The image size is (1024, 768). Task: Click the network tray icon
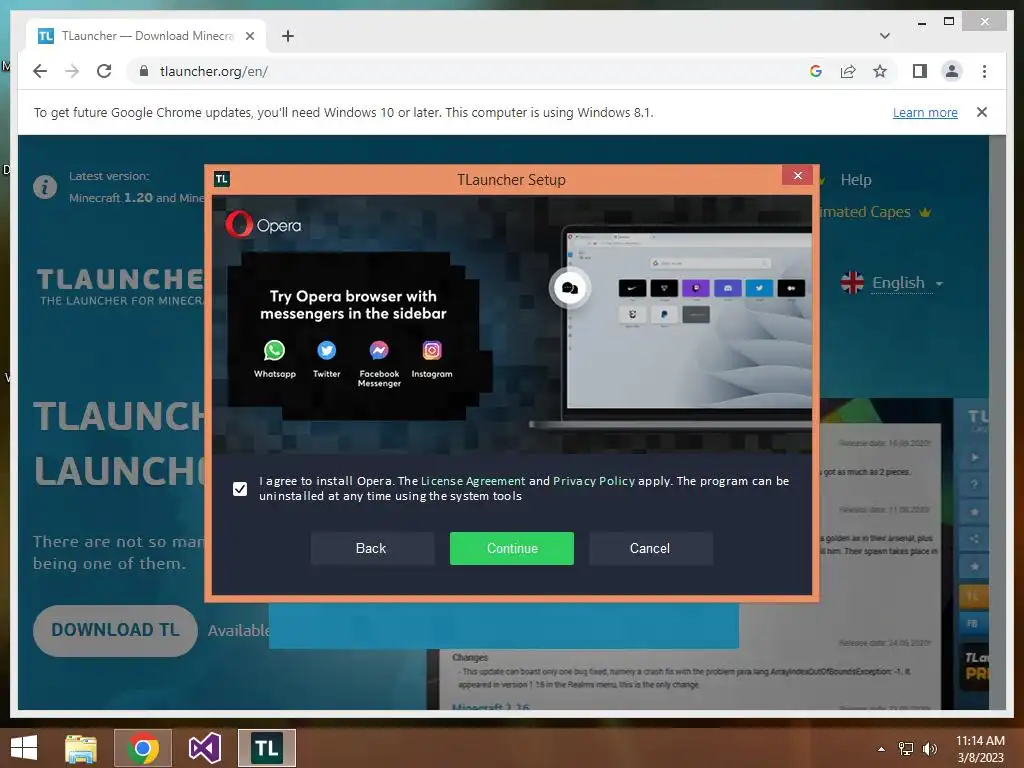click(x=906, y=749)
